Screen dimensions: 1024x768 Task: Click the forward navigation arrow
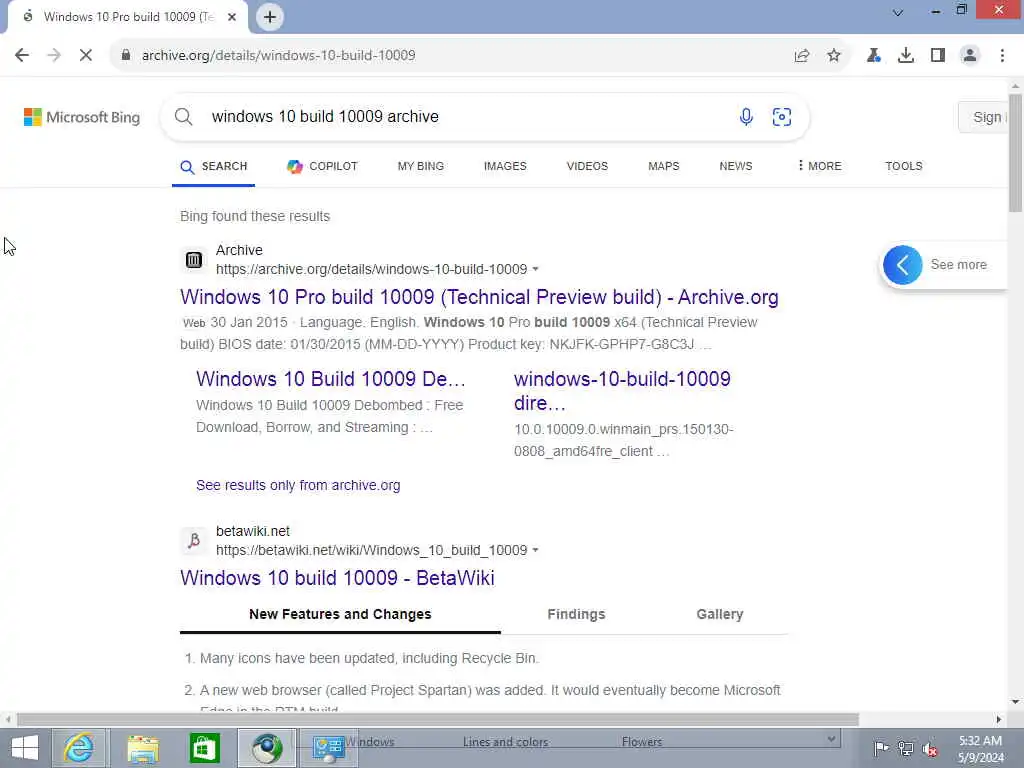[54, 56]
